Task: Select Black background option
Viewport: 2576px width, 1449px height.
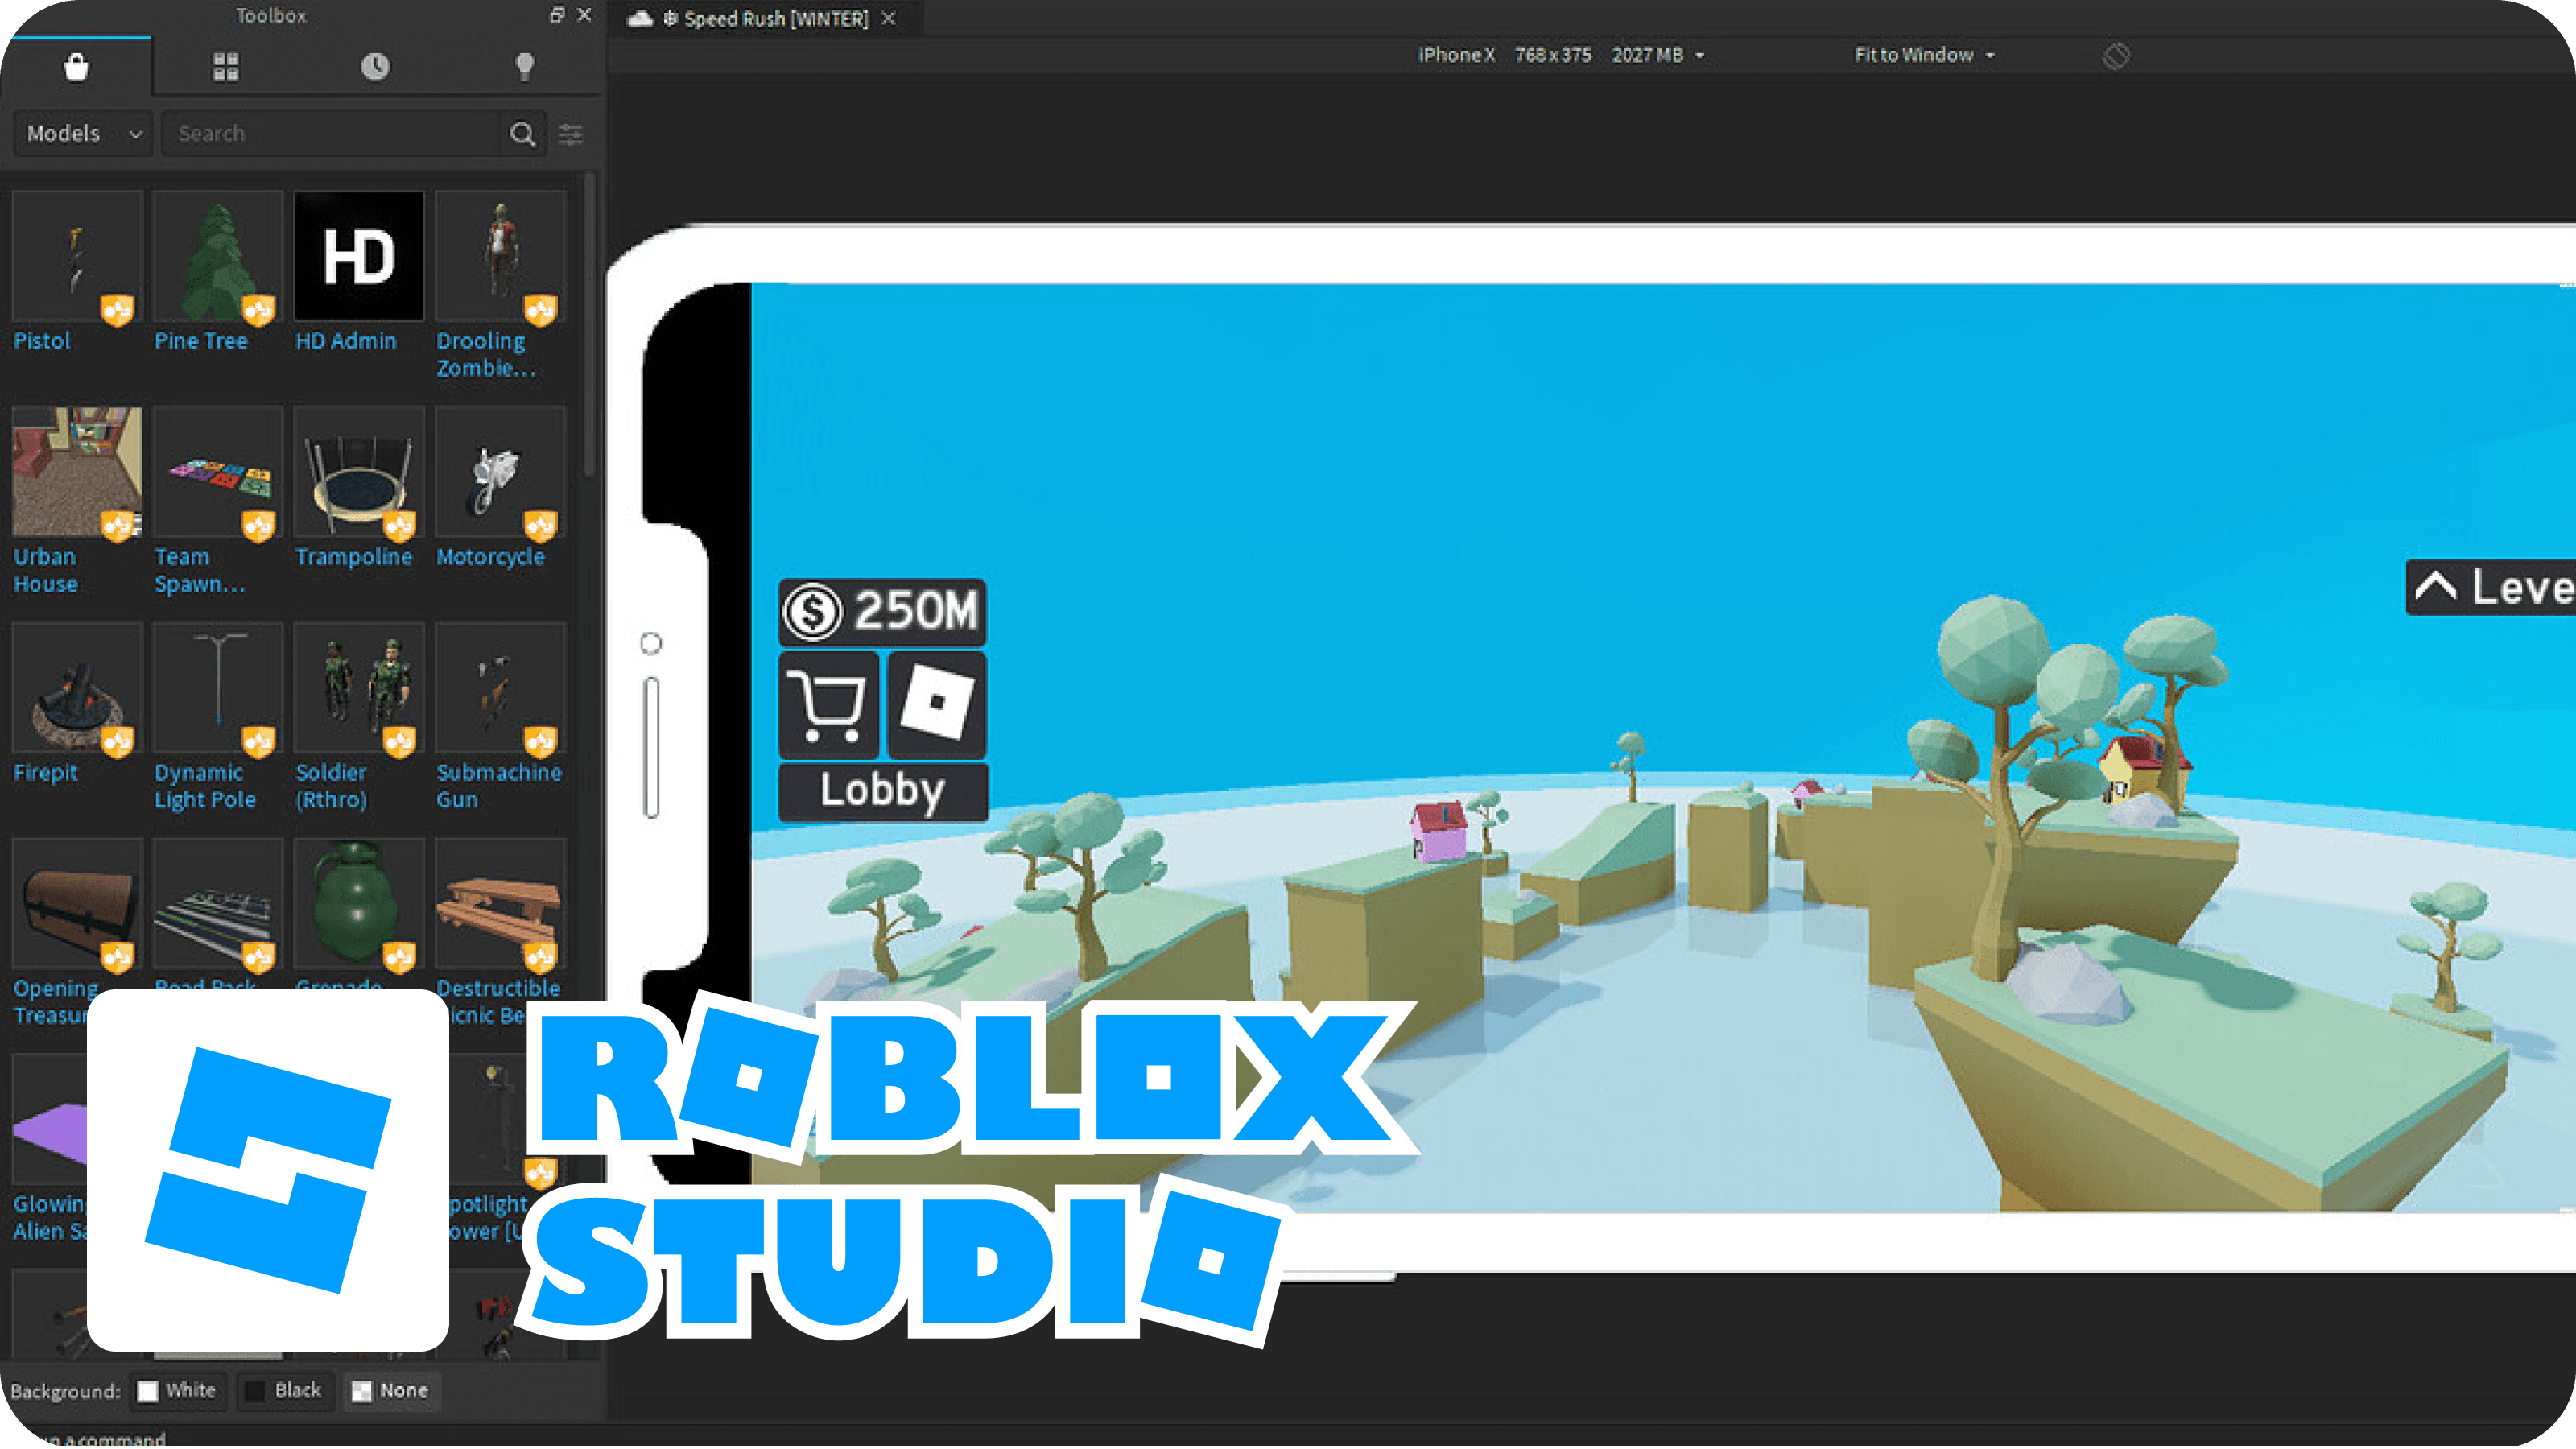Action: [284, 1391]
